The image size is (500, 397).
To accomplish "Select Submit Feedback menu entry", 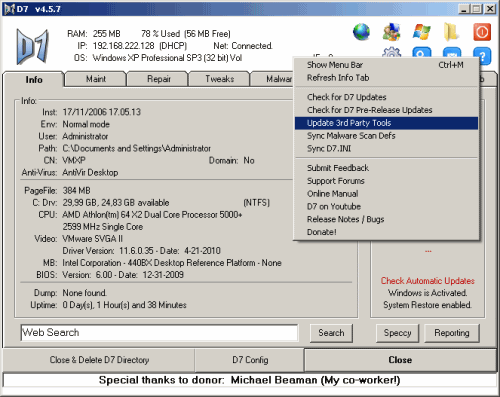I will [x=386, y=168].
